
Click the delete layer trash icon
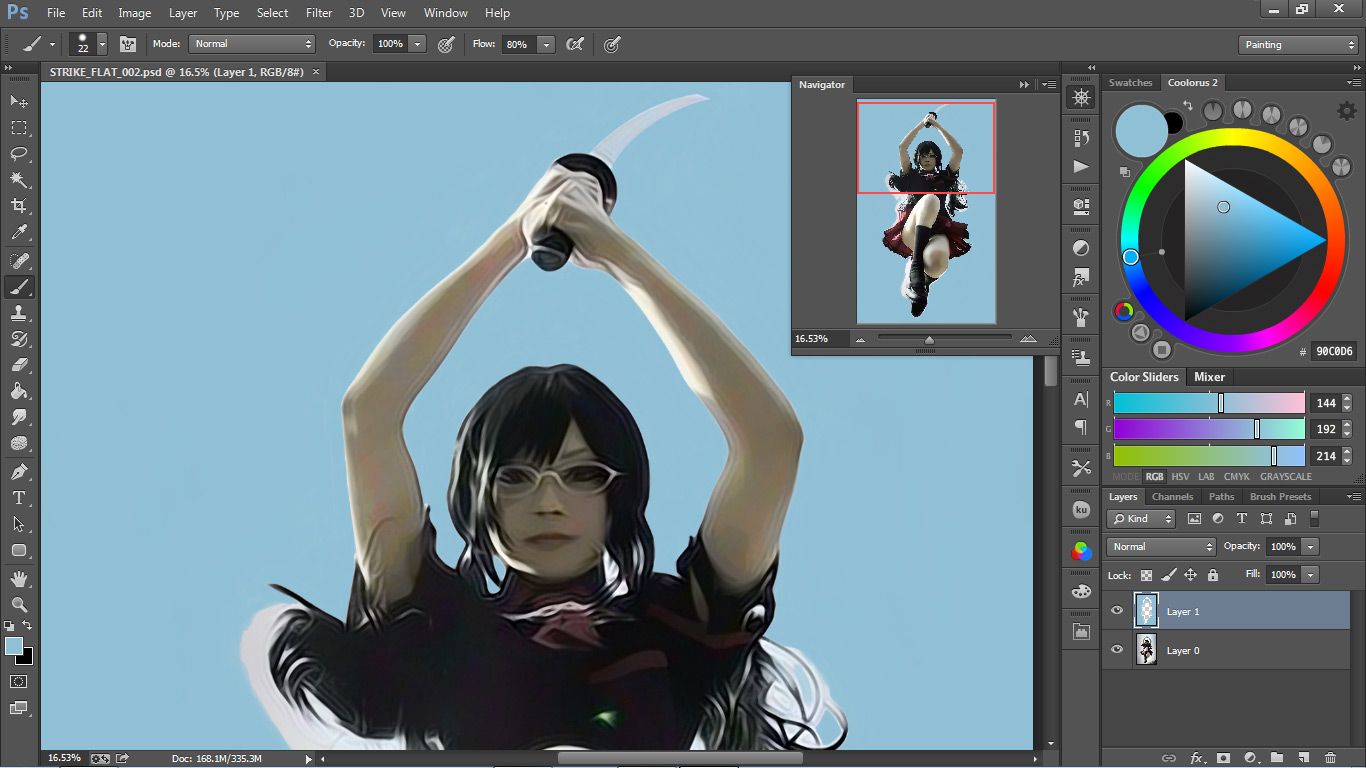tap(1330, 758)
